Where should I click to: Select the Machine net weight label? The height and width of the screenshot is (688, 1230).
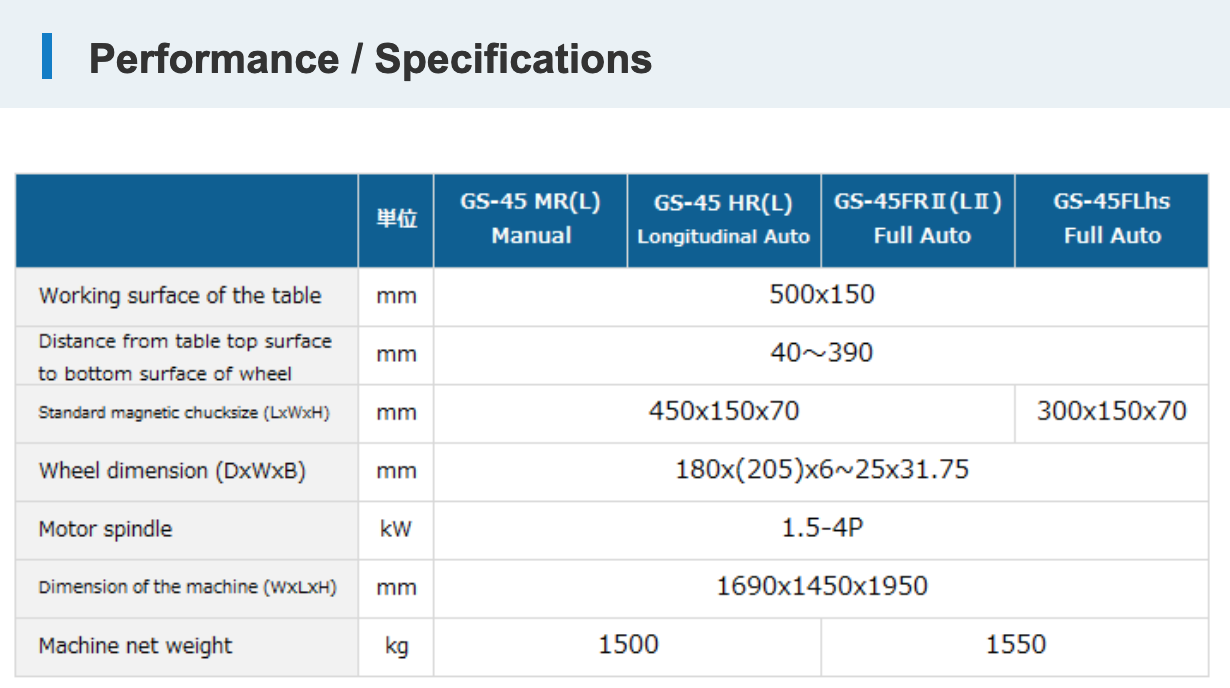pos(135,646)
